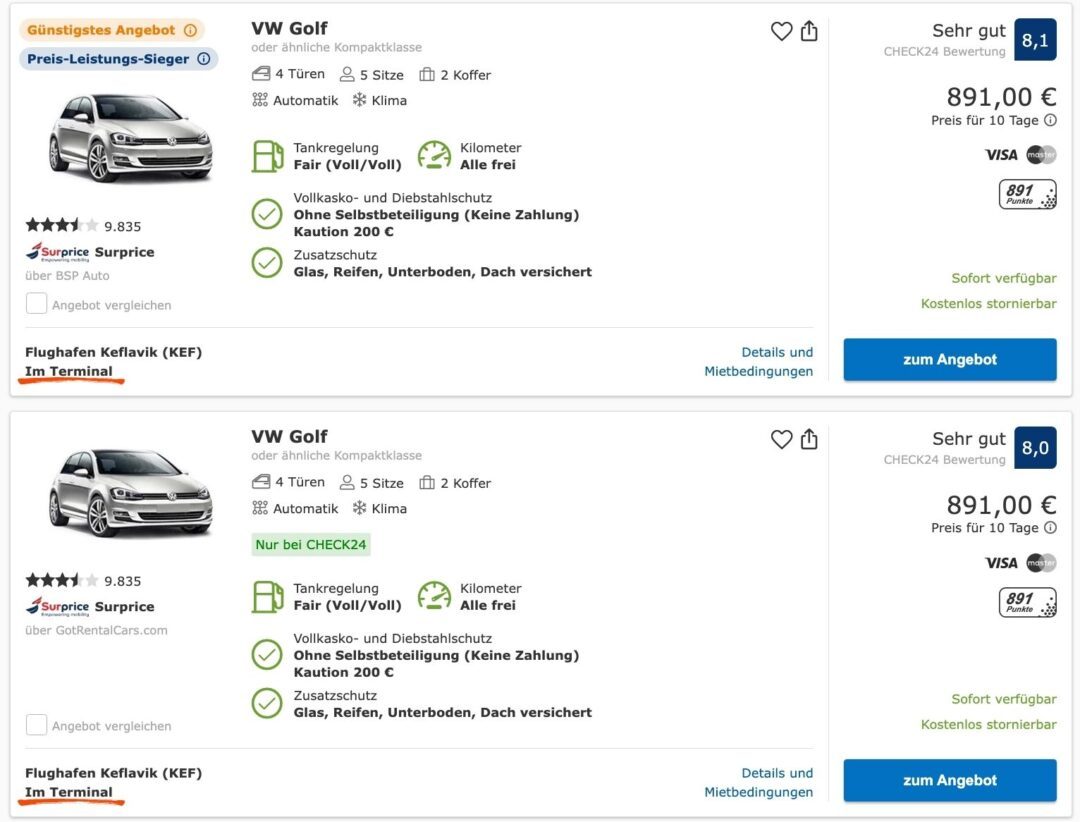Share the second VW Golf offer

pos(809,439)
